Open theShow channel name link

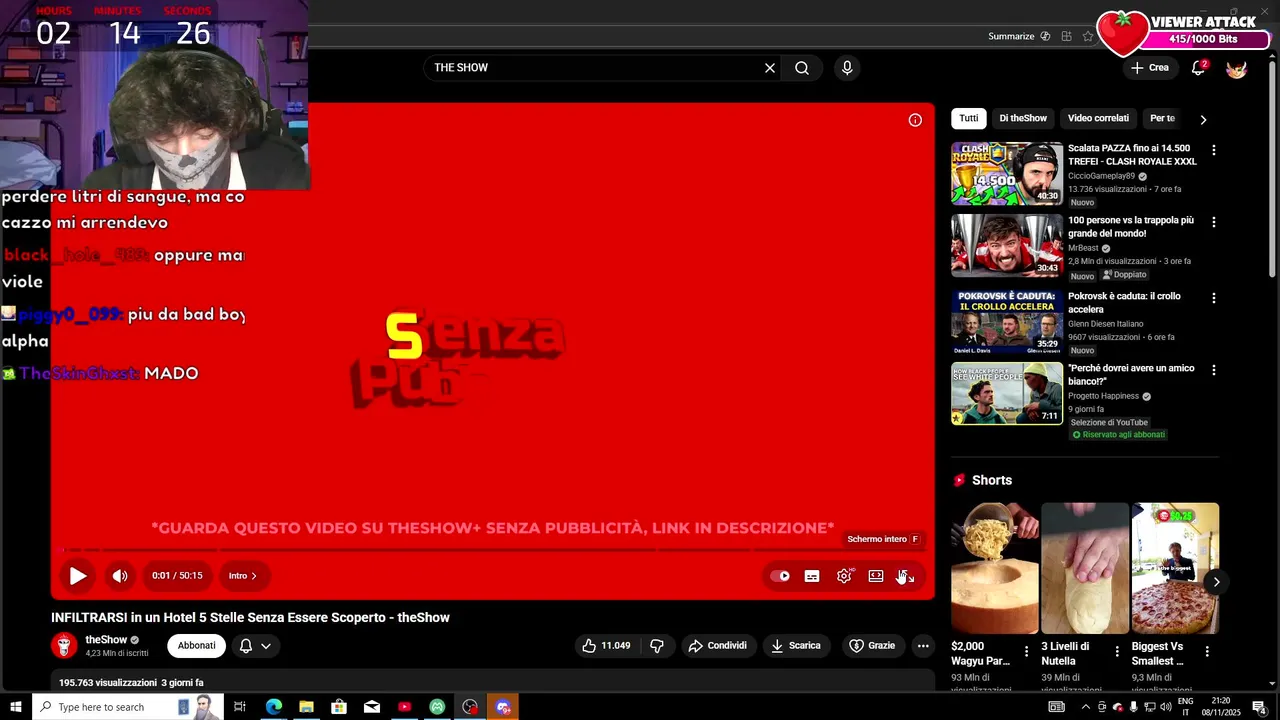(106, 640)
